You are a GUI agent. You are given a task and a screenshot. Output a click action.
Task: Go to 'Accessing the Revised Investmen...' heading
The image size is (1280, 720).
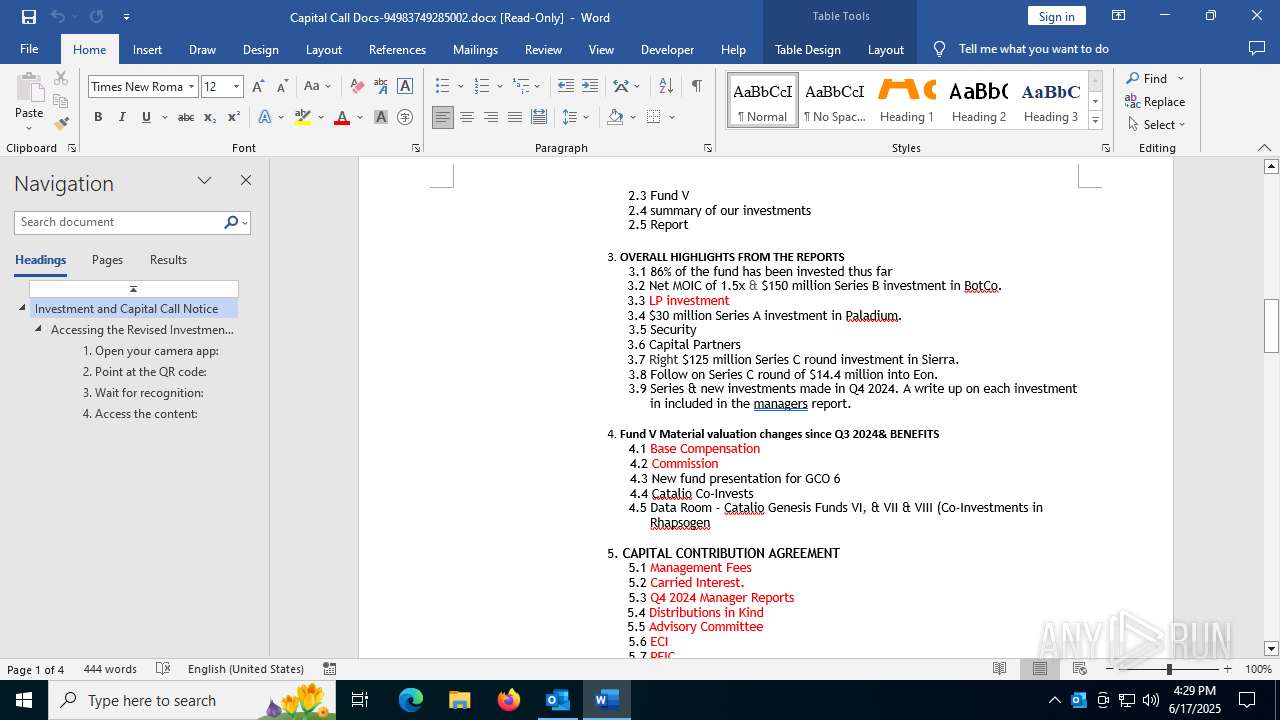142,330
